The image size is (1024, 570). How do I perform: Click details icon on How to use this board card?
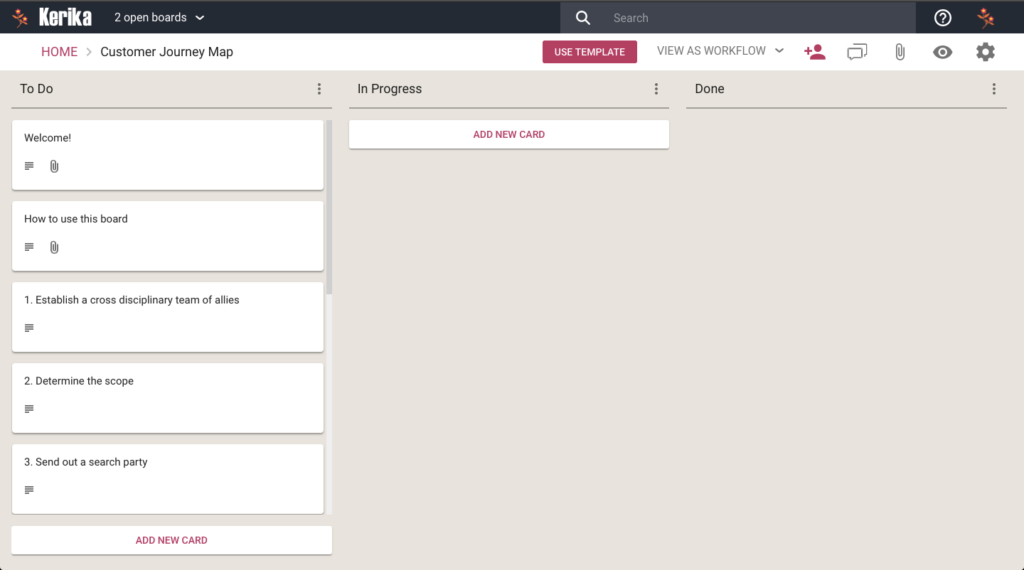click(29, 247)
